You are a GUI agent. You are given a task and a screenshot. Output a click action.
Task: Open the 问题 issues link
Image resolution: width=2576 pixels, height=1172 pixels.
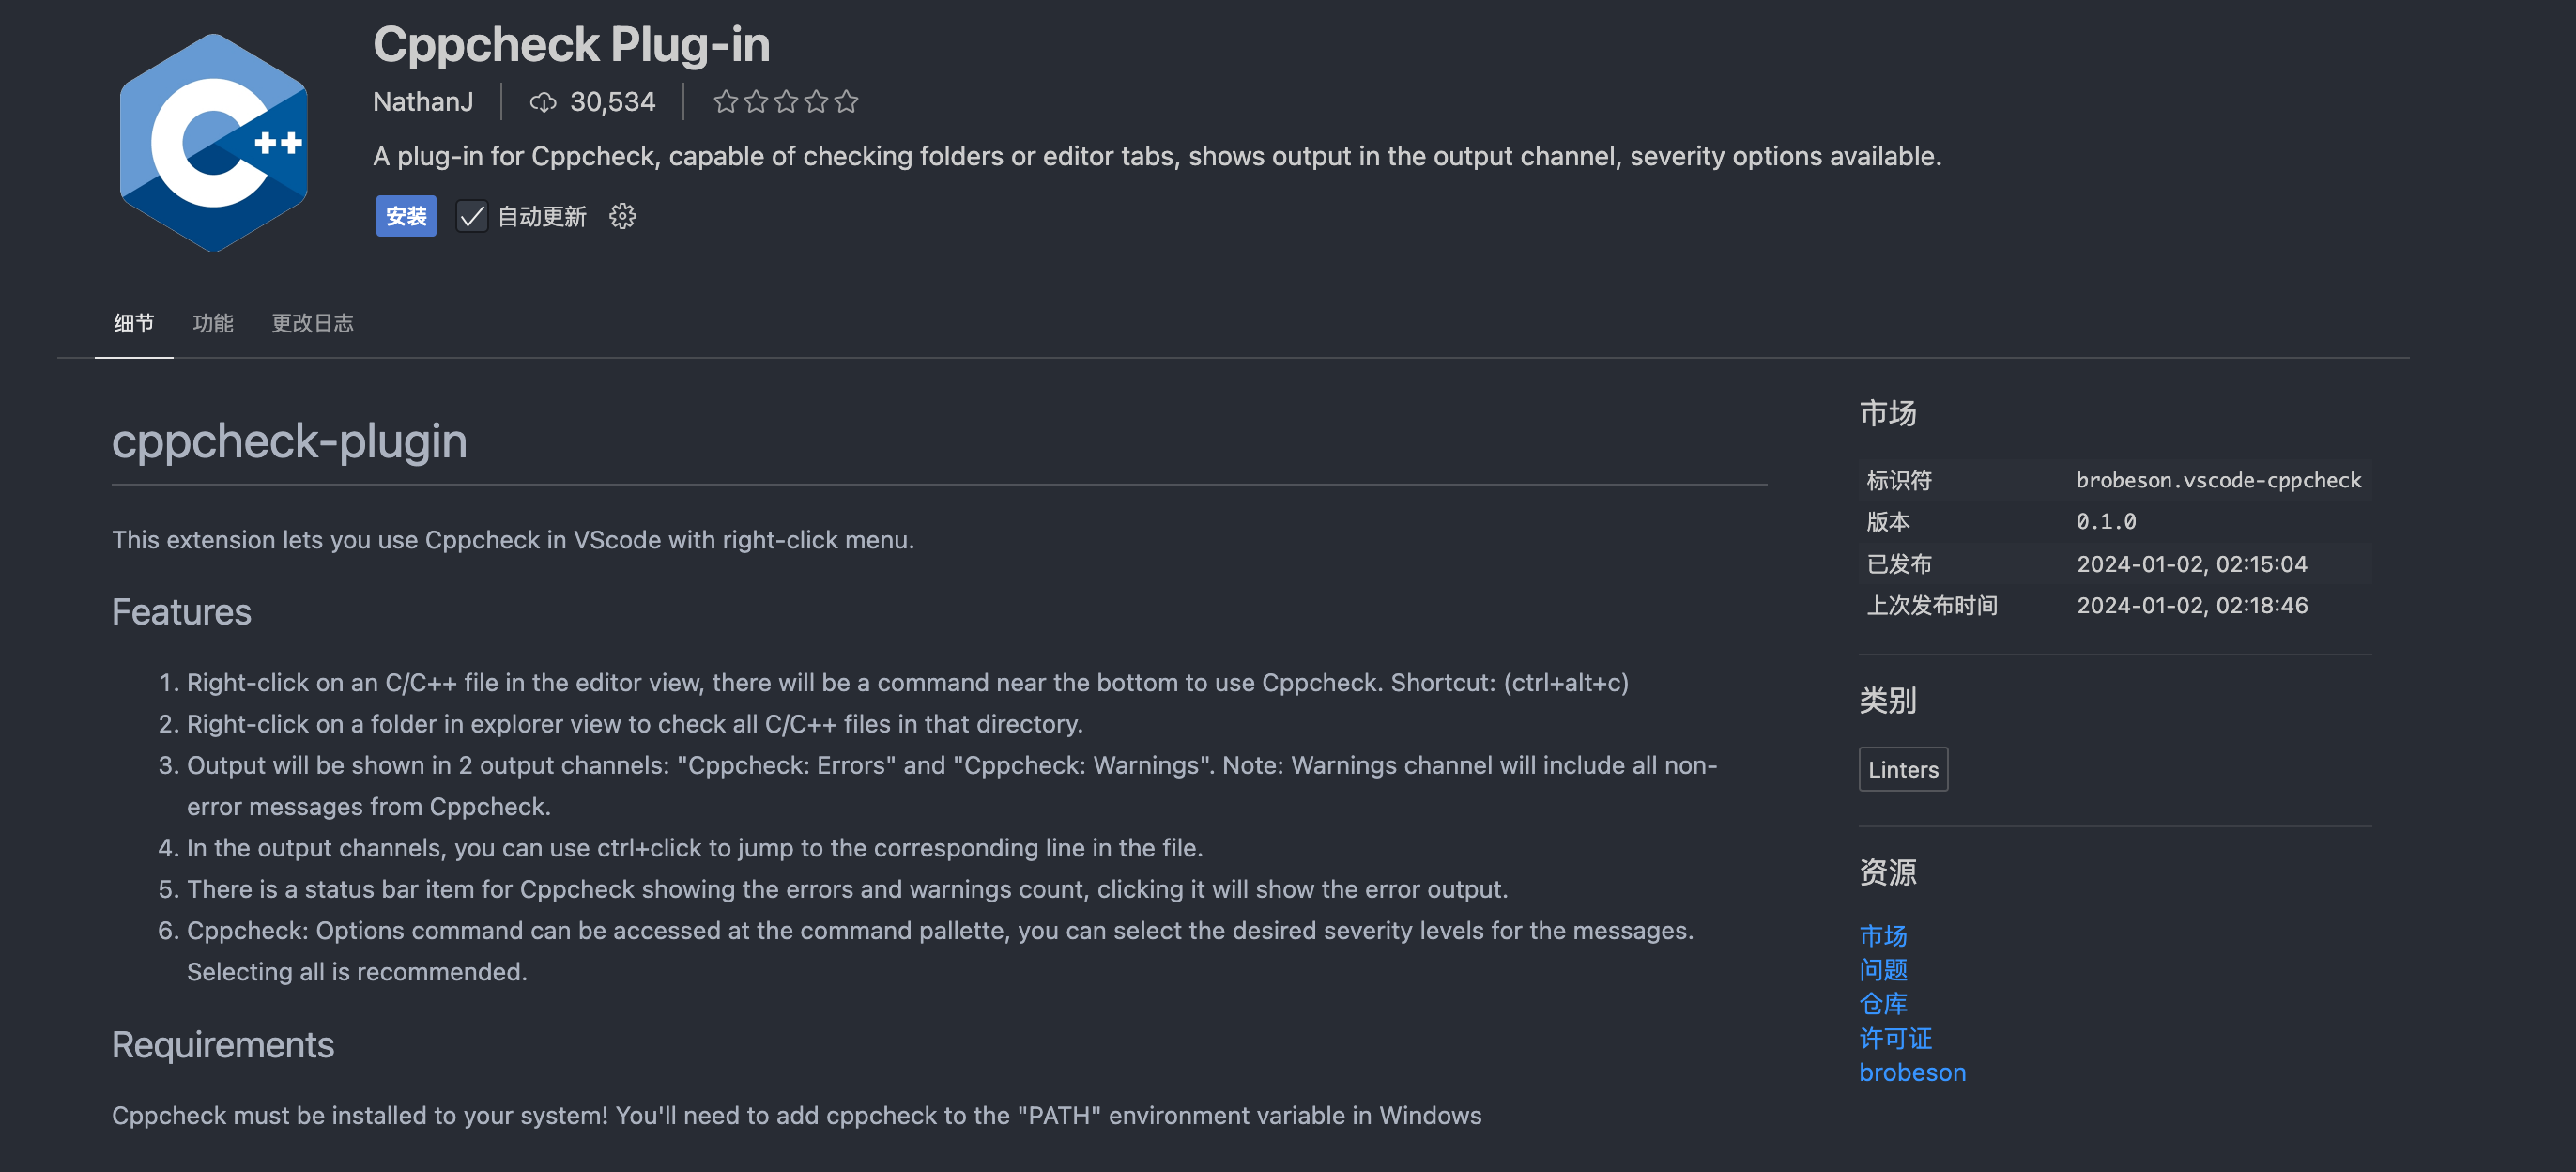coord(1883,969)
